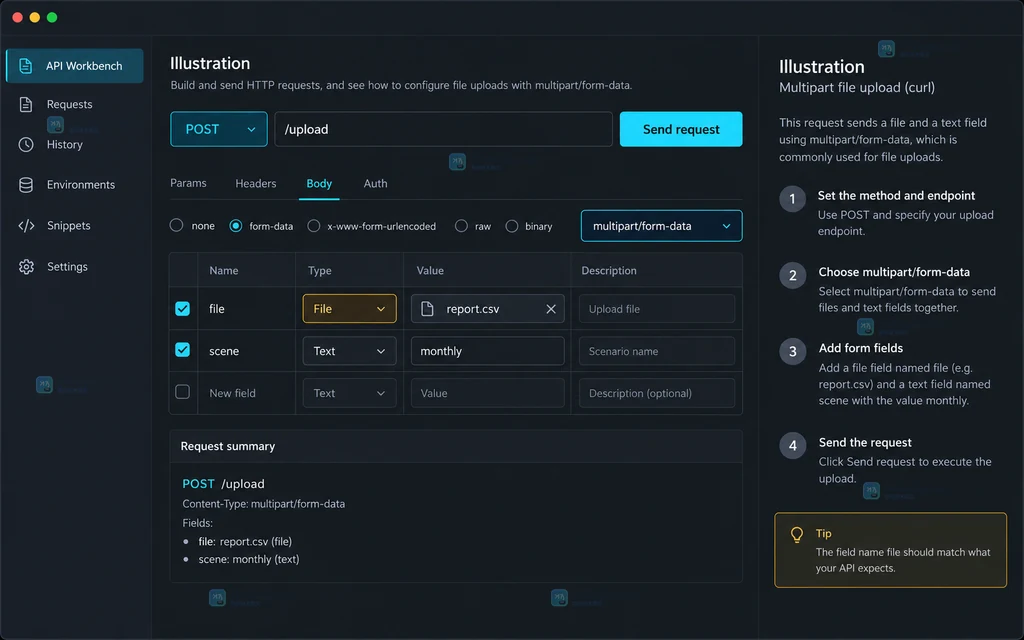Click the 'file: report.csv (file)' summary line
This screenshot has width=1024, height=640.
[245, 541]
